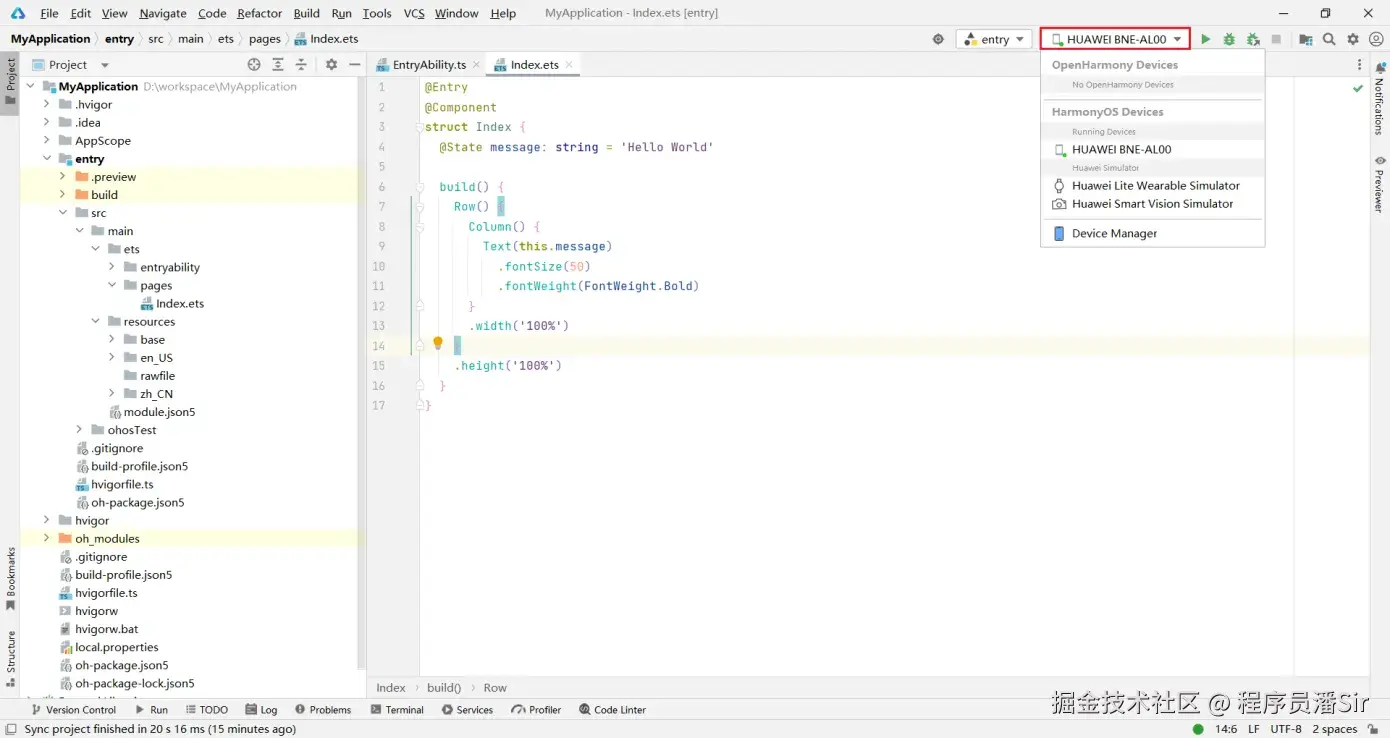
Task: Click Select Opened File locate icon
Action: click(254, 64)
